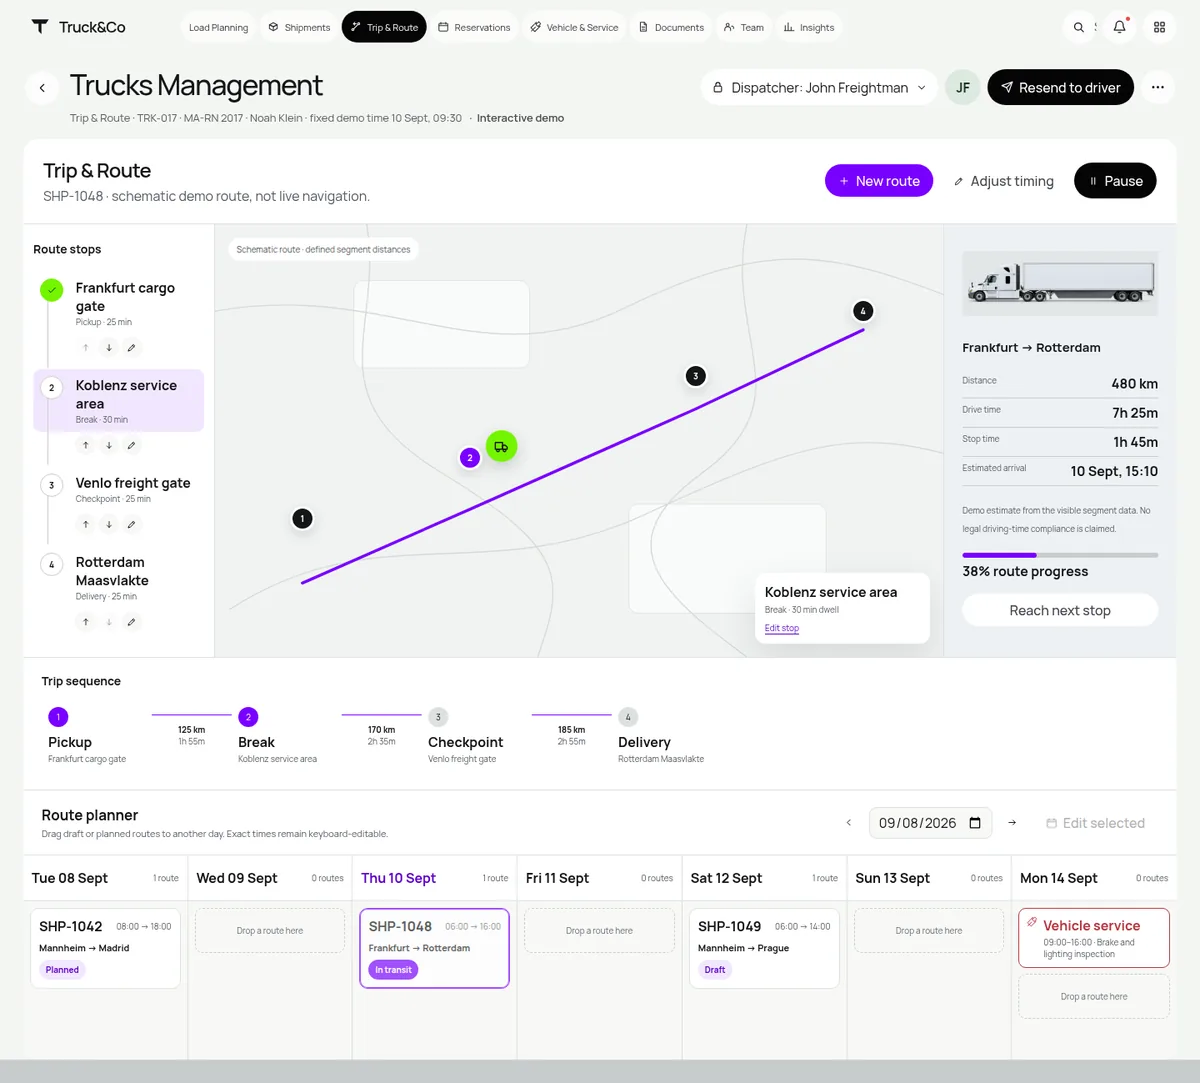
Task: Toggle the completed Frankfurt cargo gate checkmark
Action: point(52,290)
